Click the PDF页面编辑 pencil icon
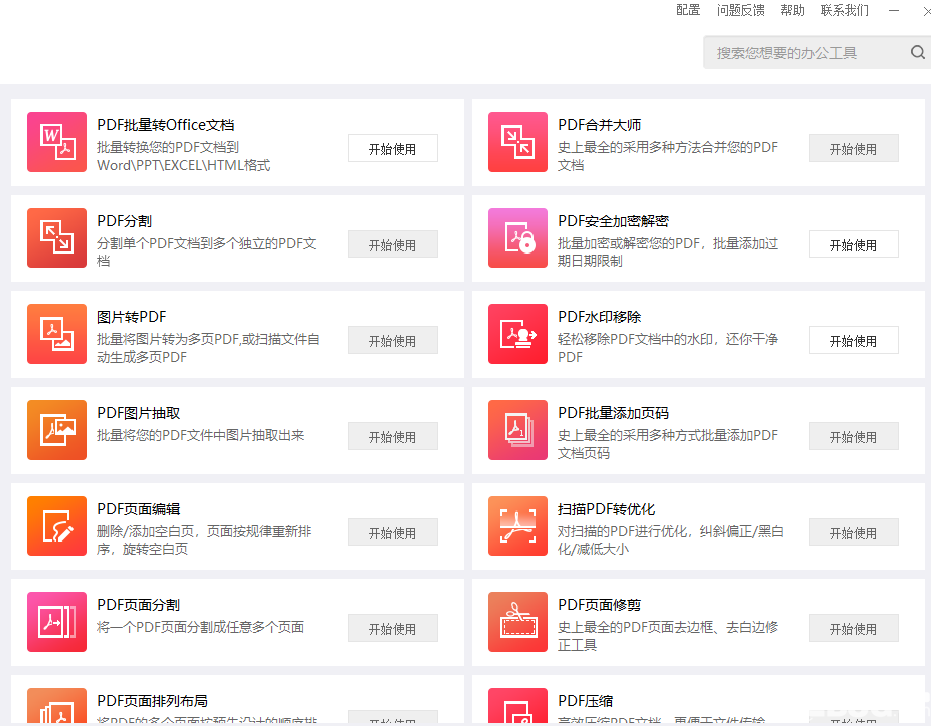 (x=57, y=526)
